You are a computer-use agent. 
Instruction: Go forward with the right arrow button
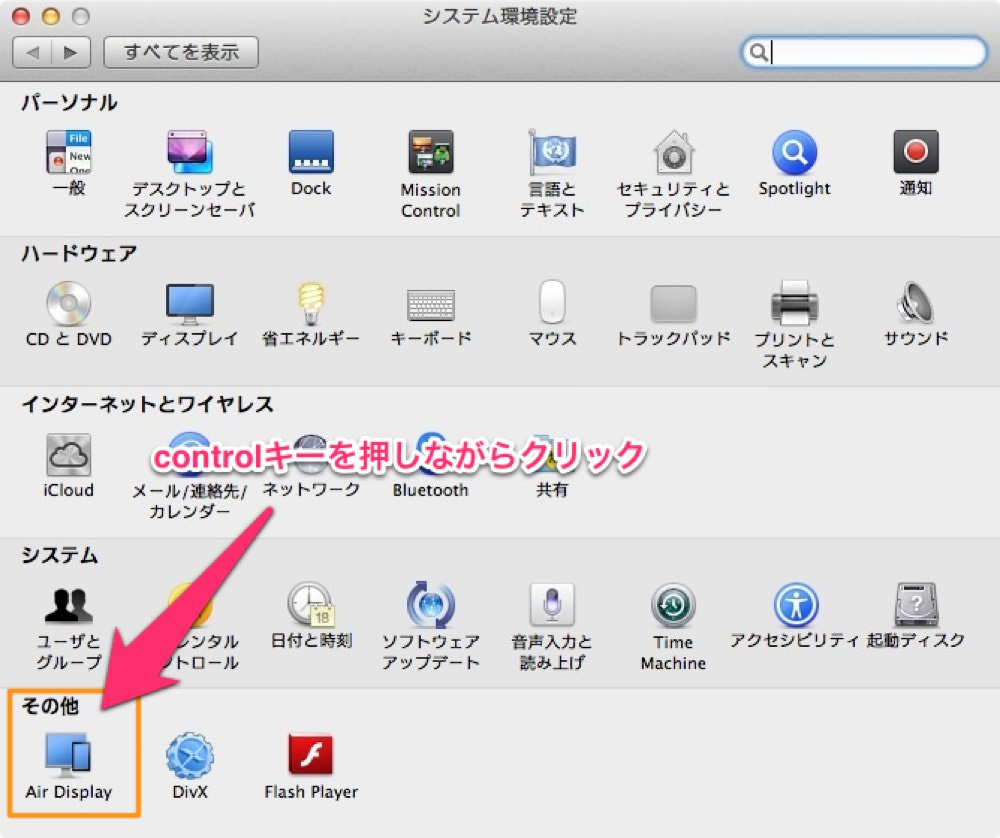71,52
